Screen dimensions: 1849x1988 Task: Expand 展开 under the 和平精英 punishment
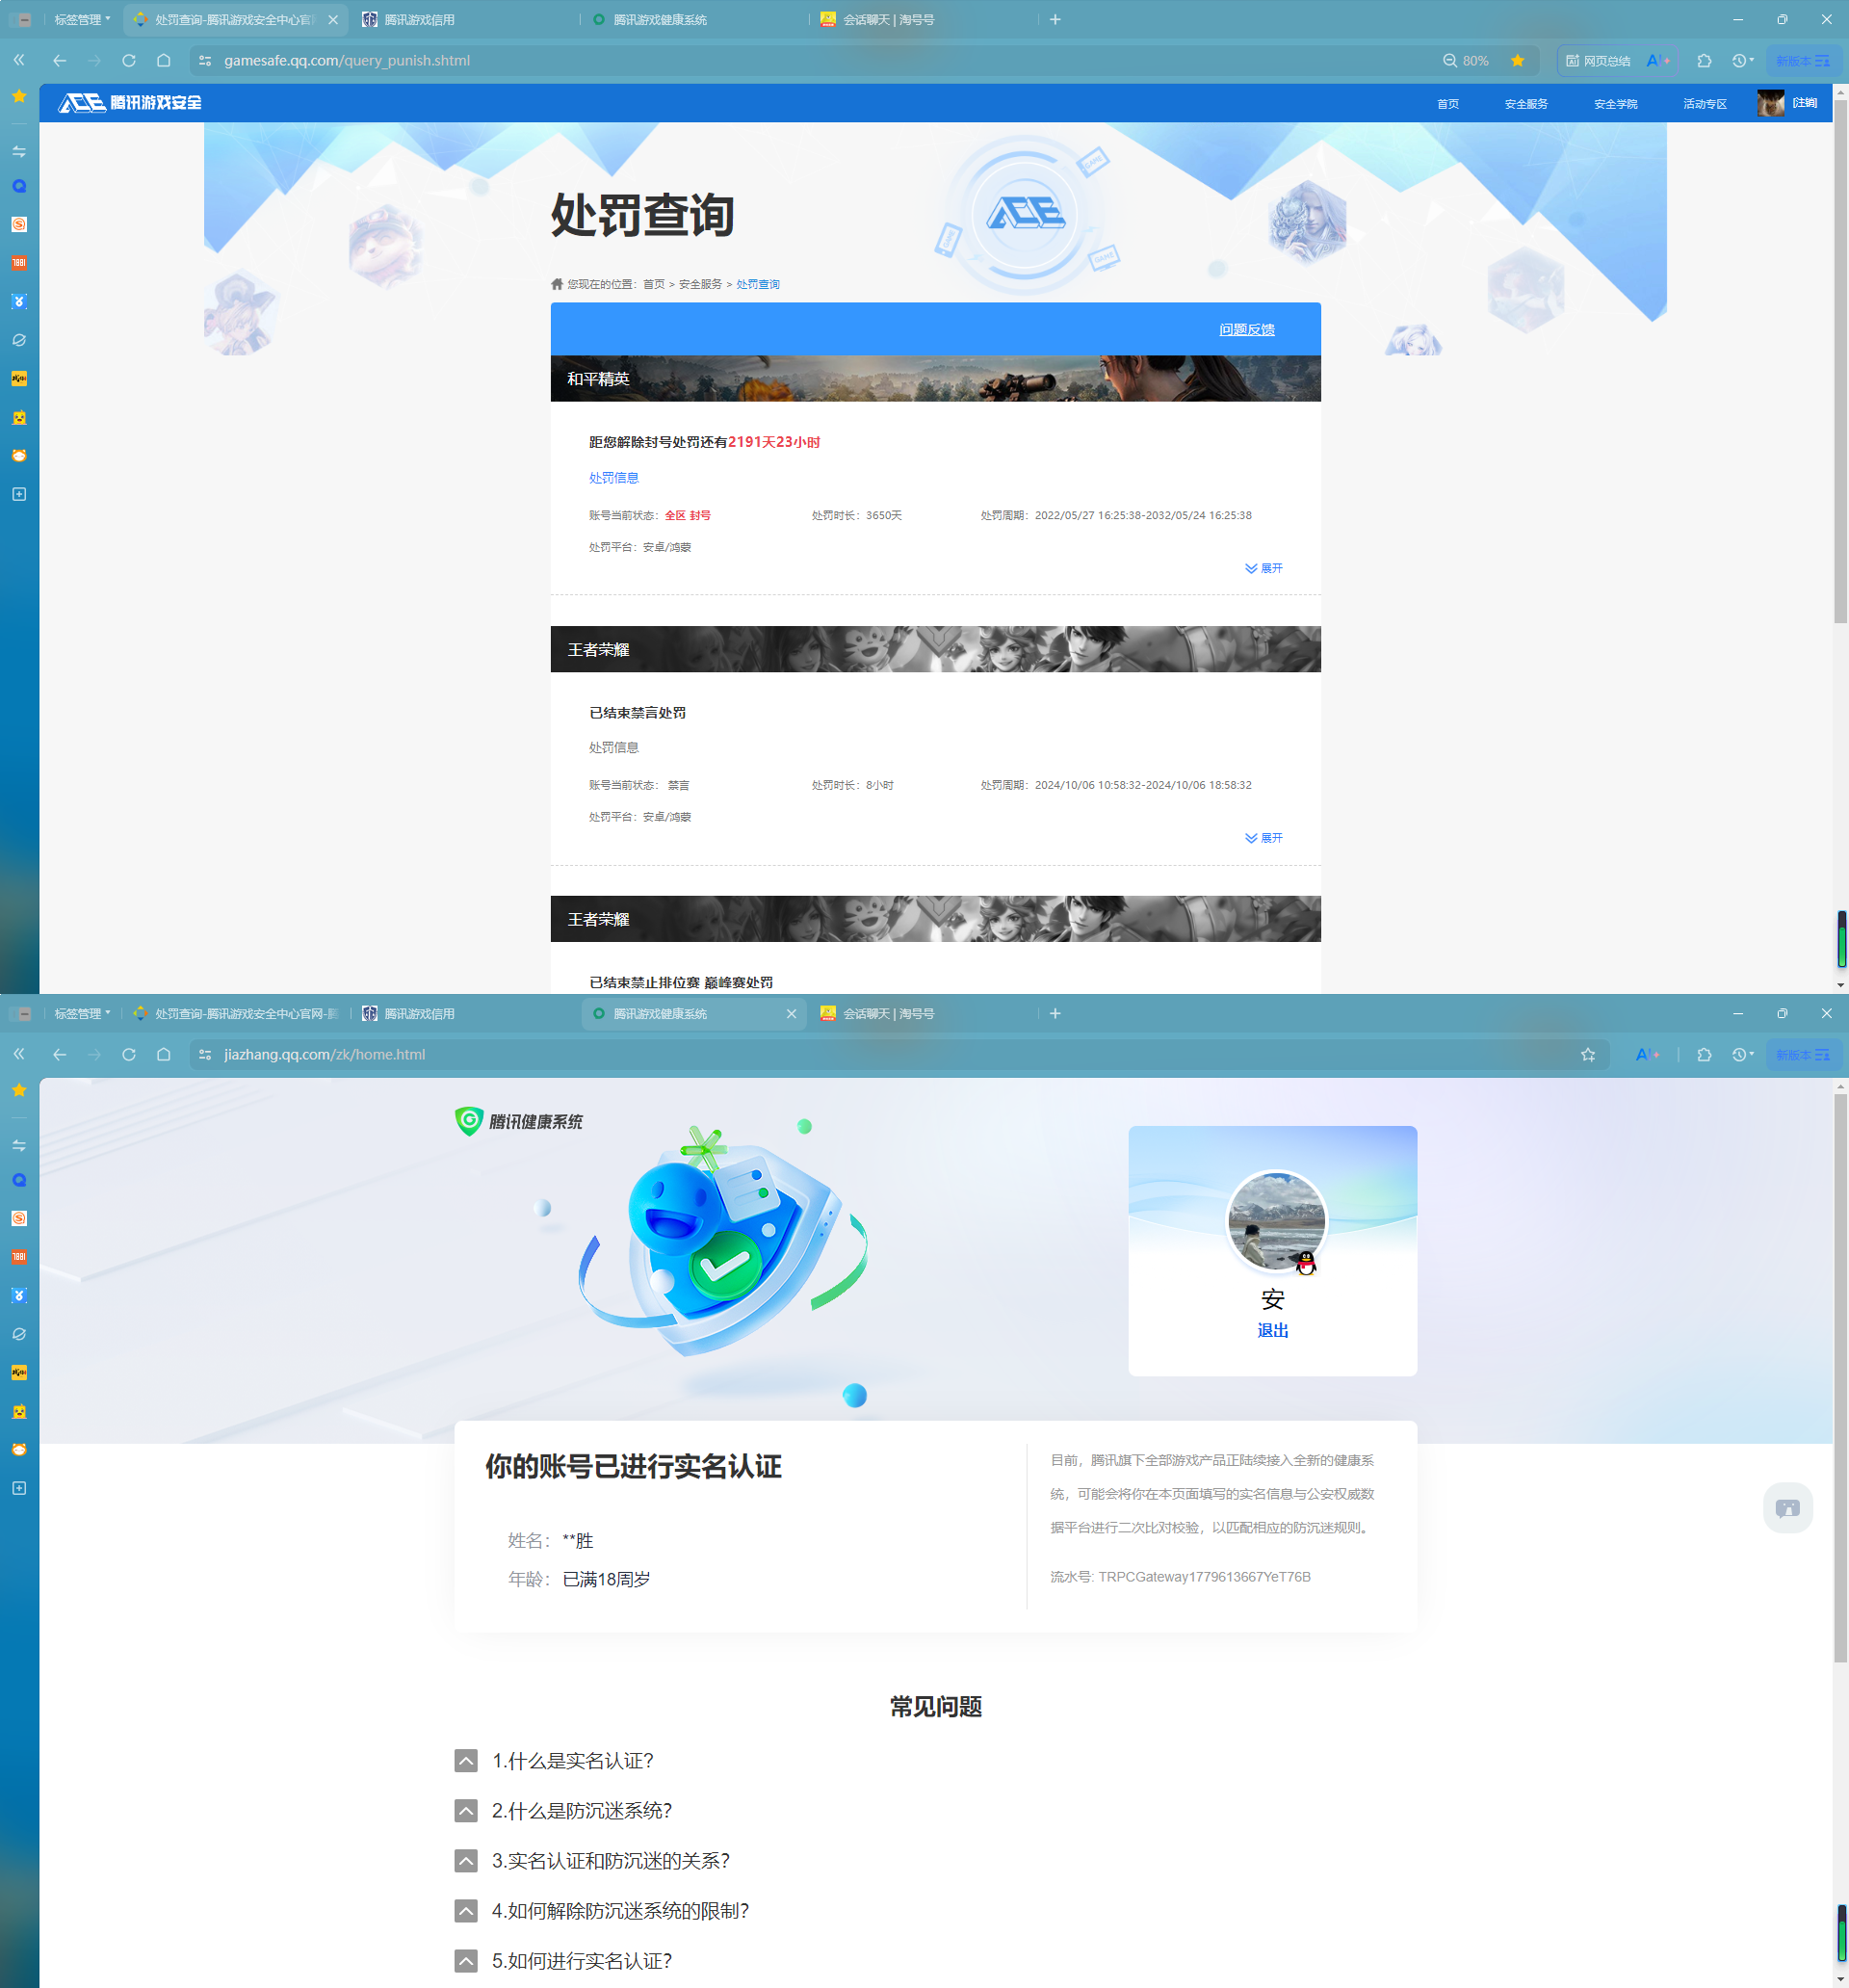pos(1264,568)
